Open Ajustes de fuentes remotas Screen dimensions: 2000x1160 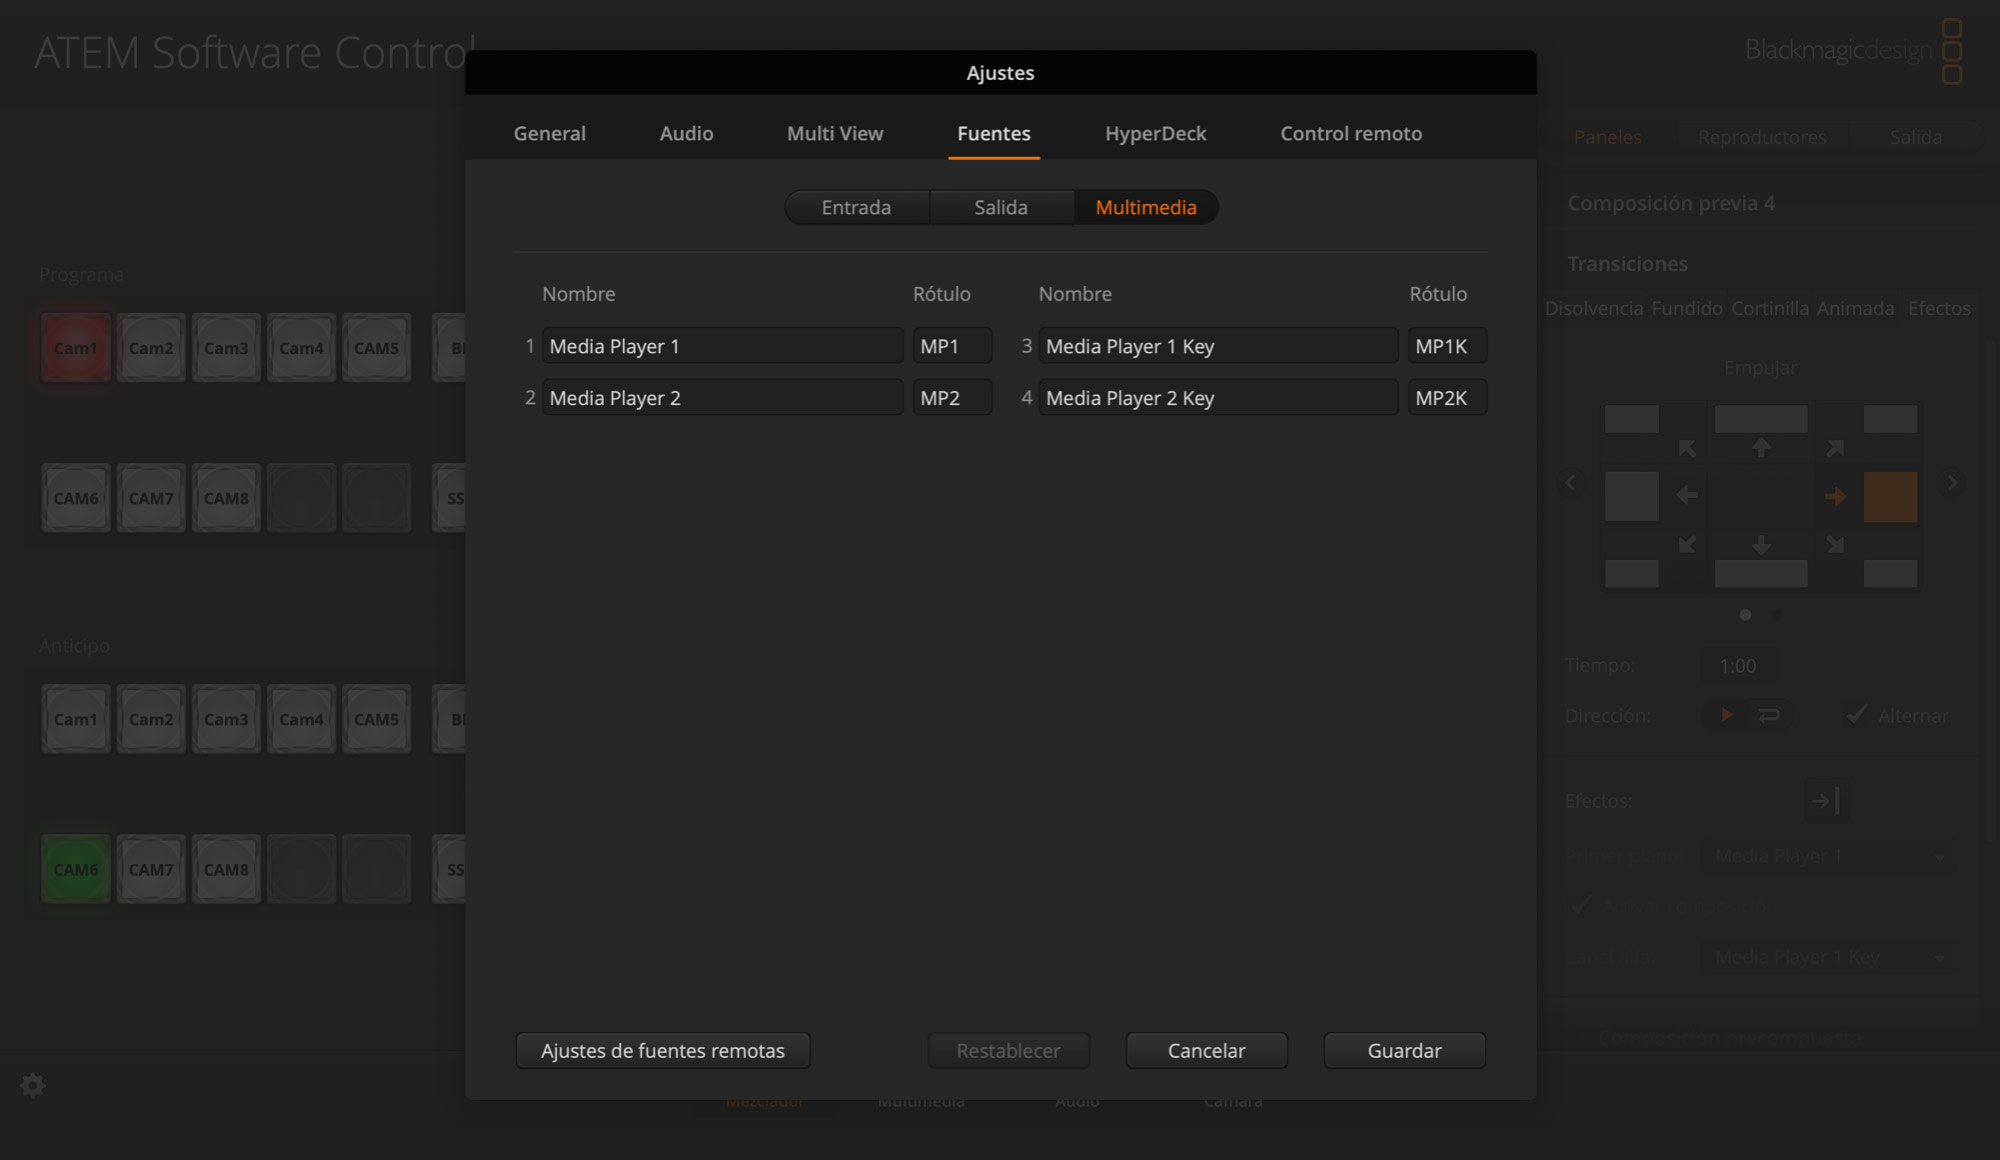662,1051
